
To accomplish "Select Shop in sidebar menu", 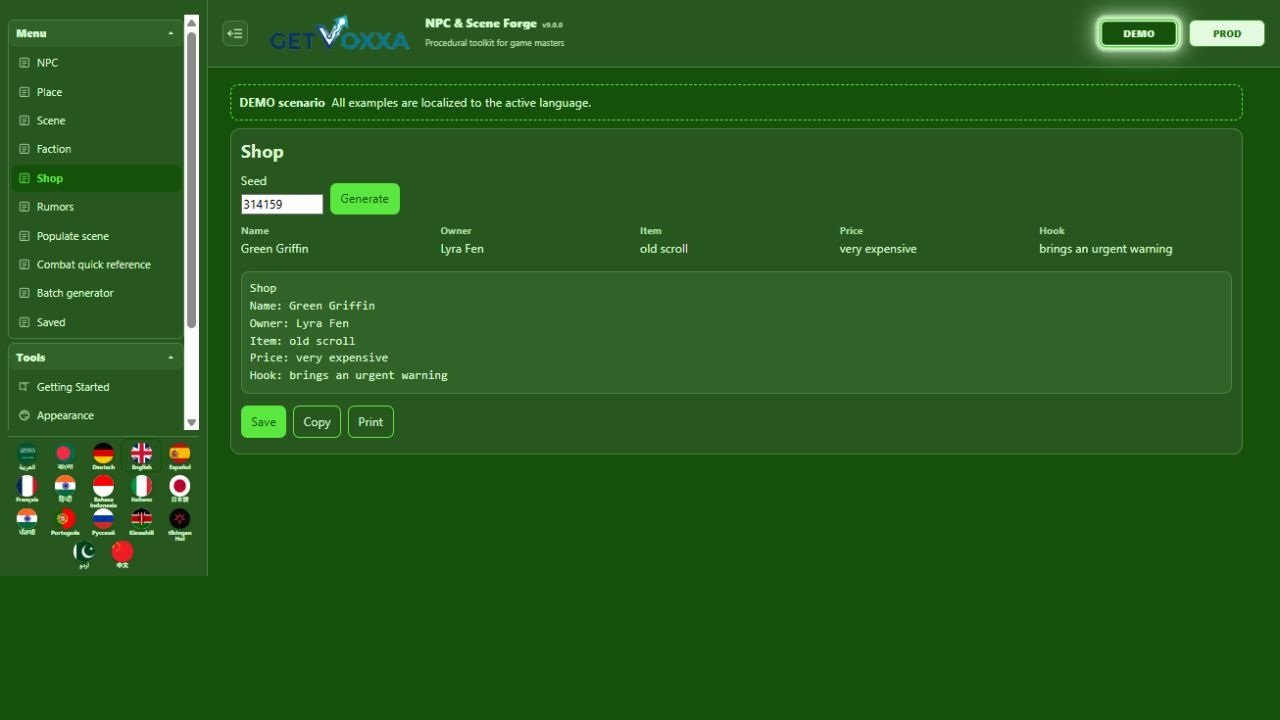I will point(95,178).
